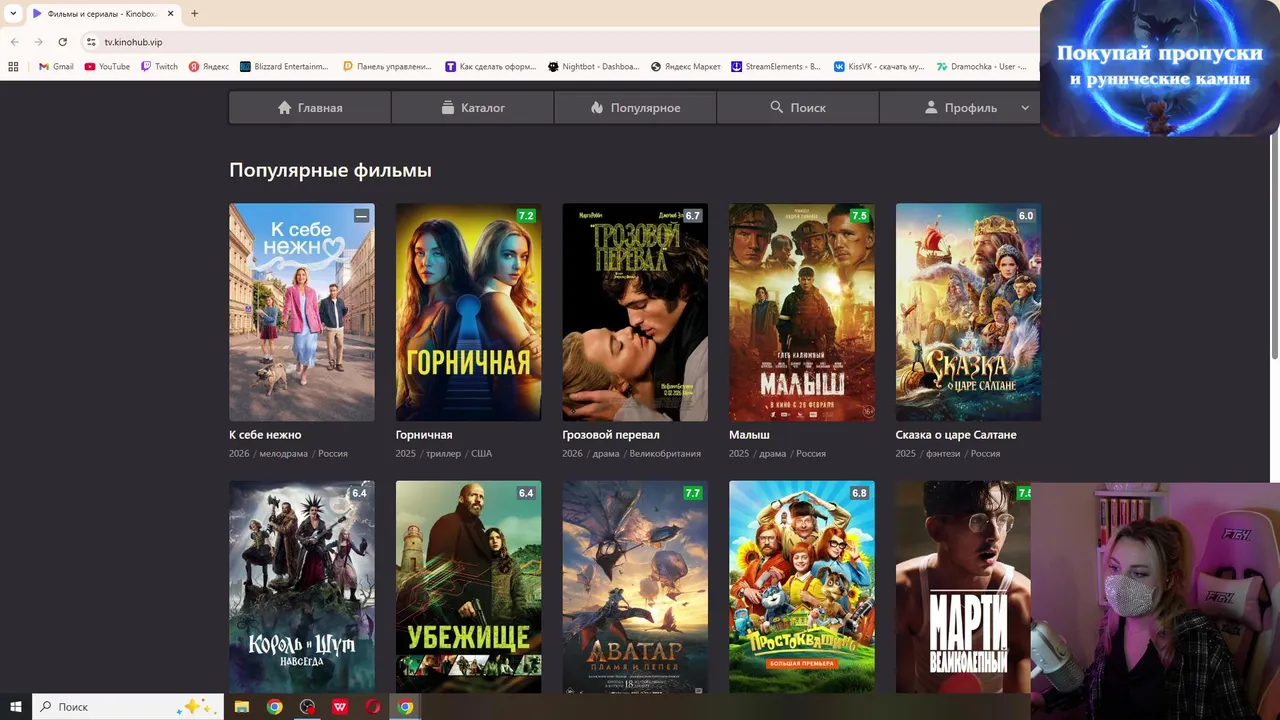Open the Каталог section
This screenshot has width=1280, height=720.
[x=473, y=108]
